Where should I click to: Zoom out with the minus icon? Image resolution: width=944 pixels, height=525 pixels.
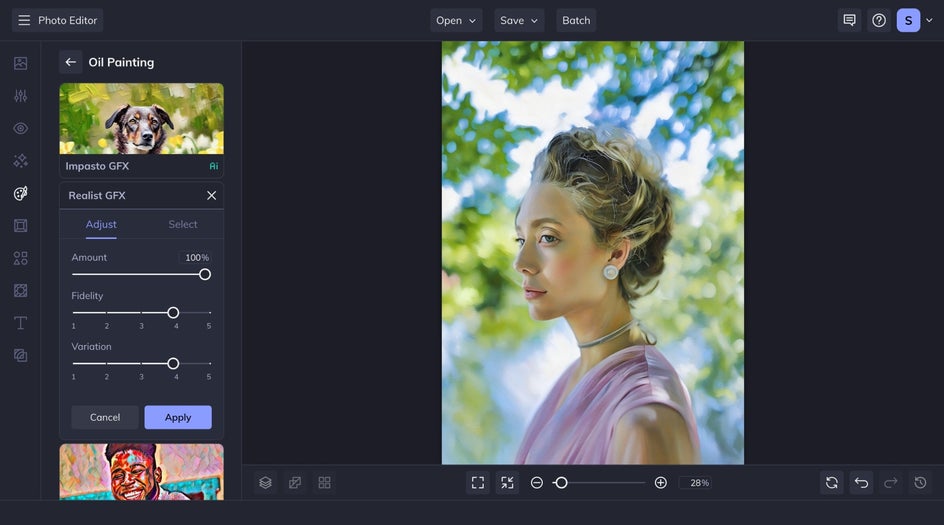pyautogui.click(x=537, y=483)
